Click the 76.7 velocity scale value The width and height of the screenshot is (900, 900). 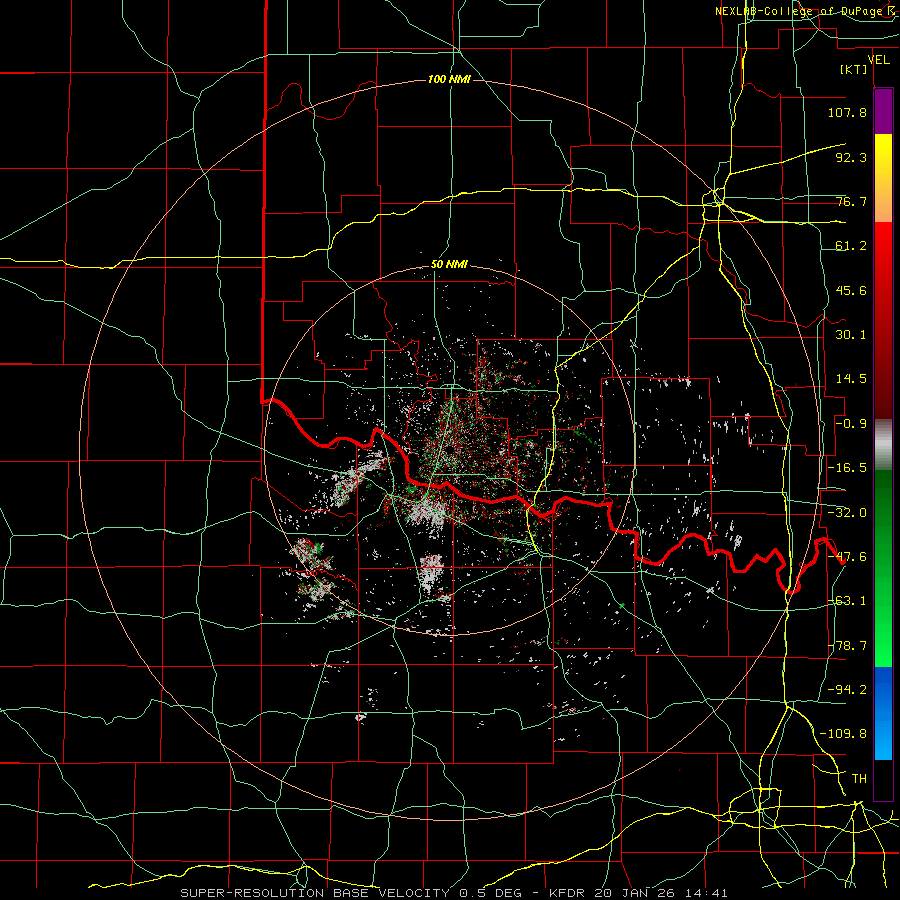coord(851,201)
